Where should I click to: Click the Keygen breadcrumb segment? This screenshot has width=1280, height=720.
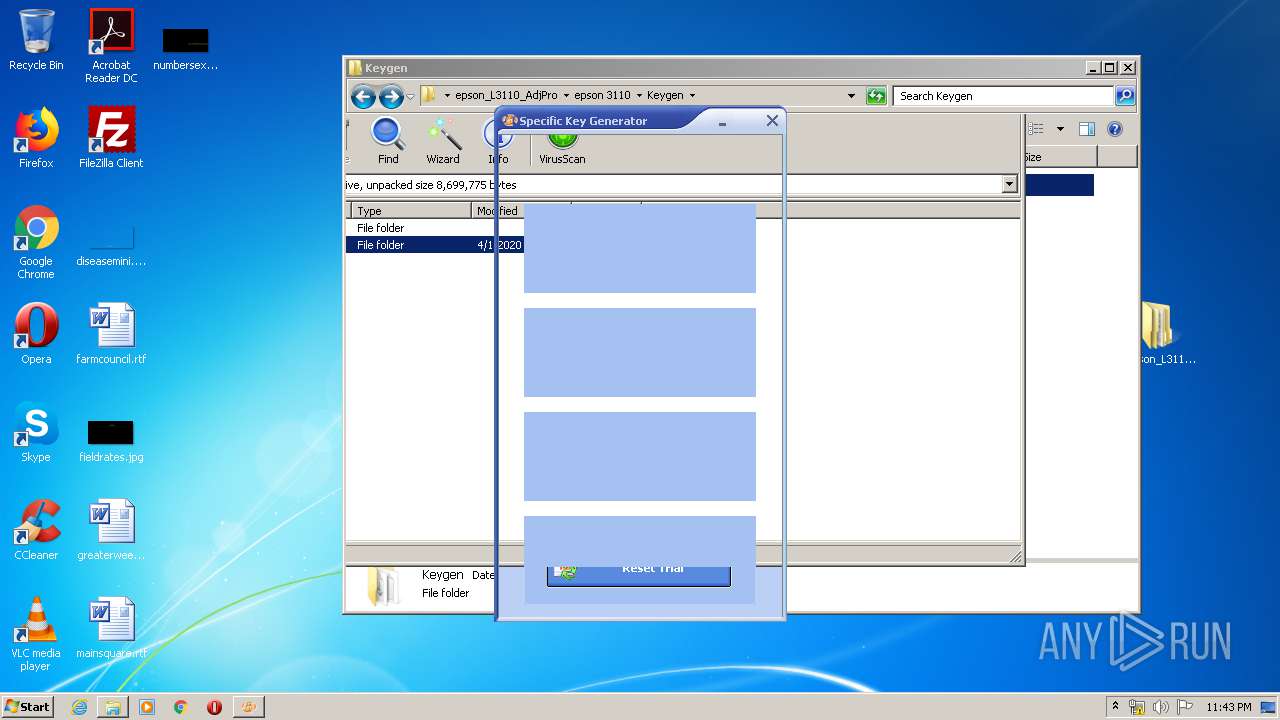tap(665, 96)
